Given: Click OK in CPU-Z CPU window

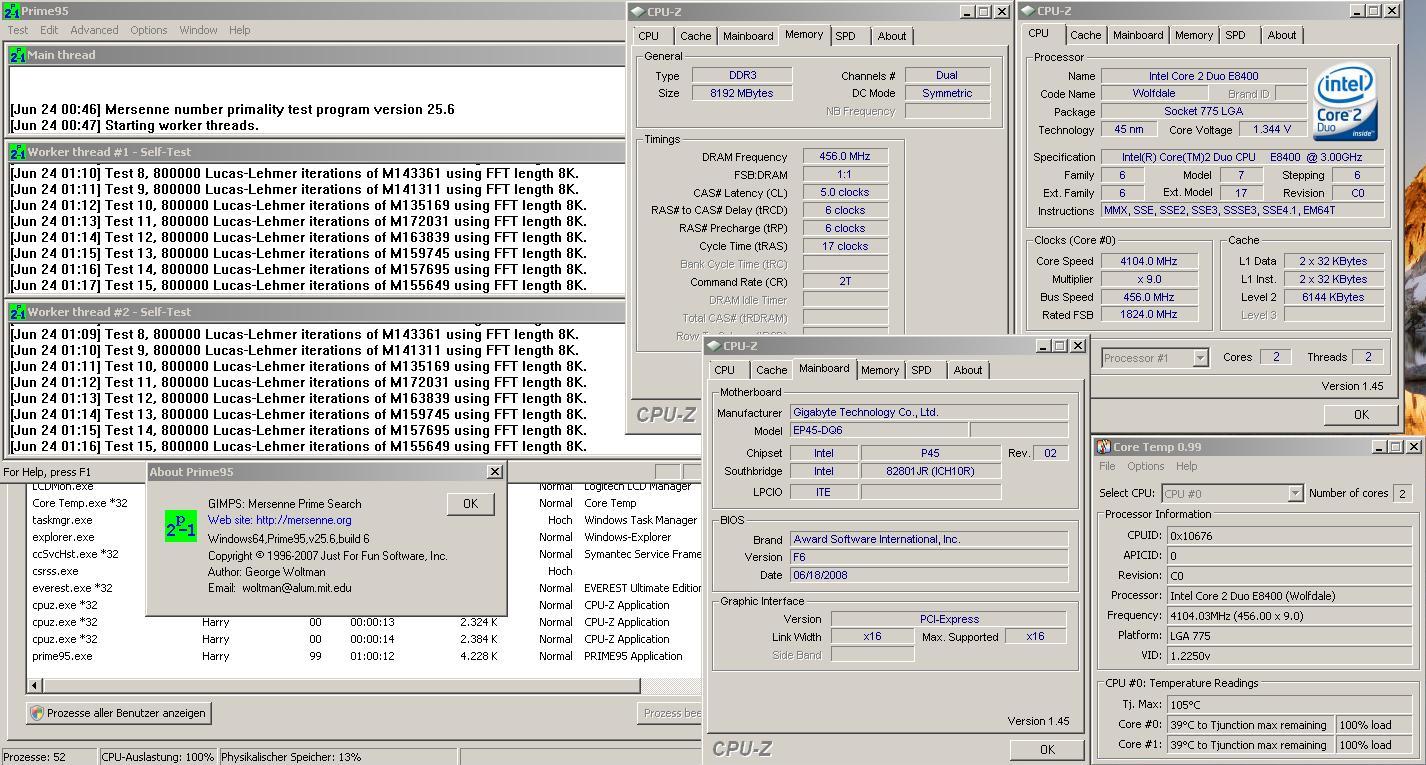Looking at the screenshot, I should [1361, 414].
